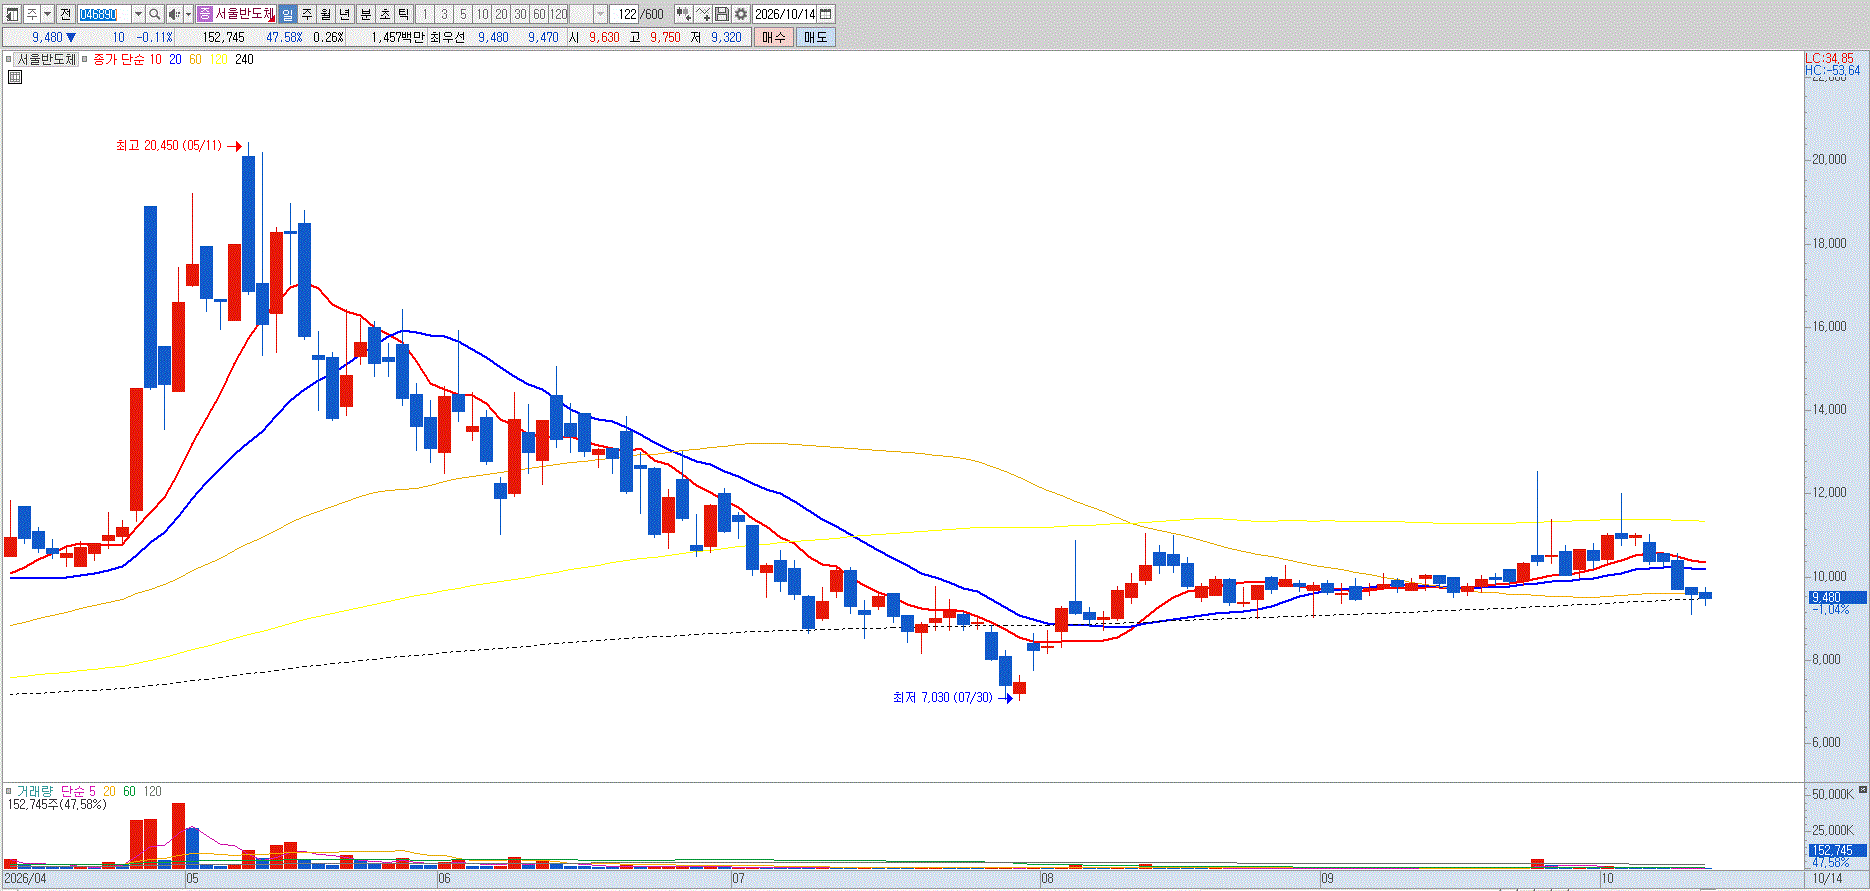Click the save floppy disk icon
The width and height of the screenshot is (1870, 891).
click(722, 14)
